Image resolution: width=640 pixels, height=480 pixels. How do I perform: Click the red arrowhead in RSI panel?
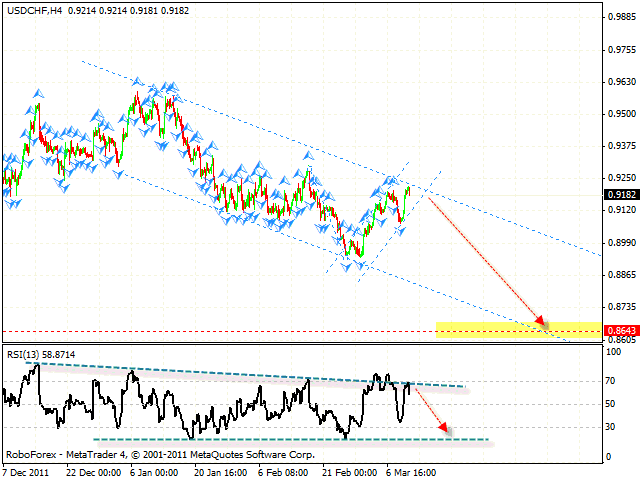(x=446, y=430)
